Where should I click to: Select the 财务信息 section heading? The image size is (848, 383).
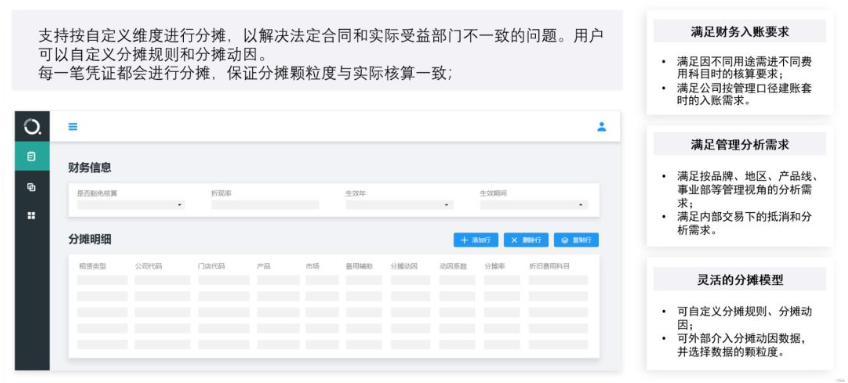(x=90, y=168)
